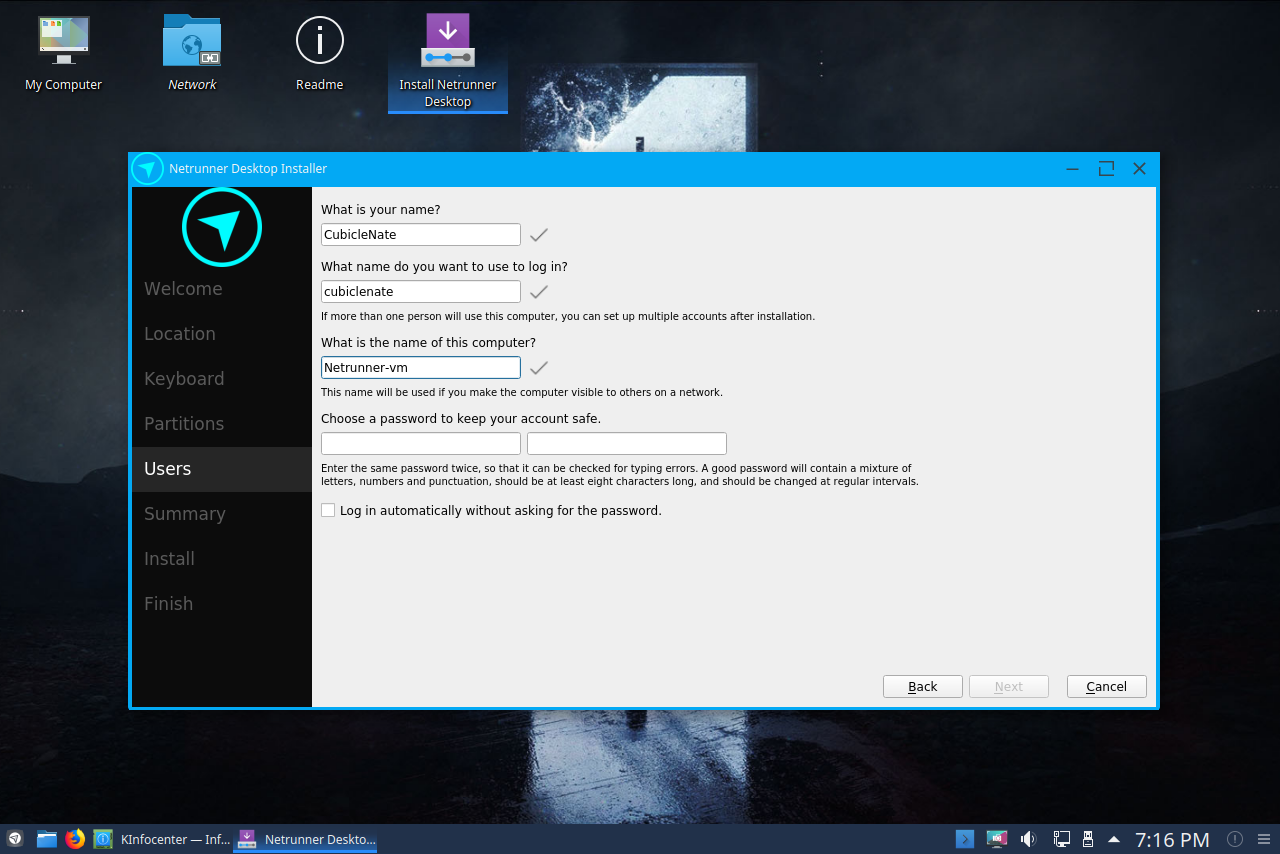This screenshot has width=1280, height=854.
Task: Select the Finish step in sidebar
Action: point(222,604)
